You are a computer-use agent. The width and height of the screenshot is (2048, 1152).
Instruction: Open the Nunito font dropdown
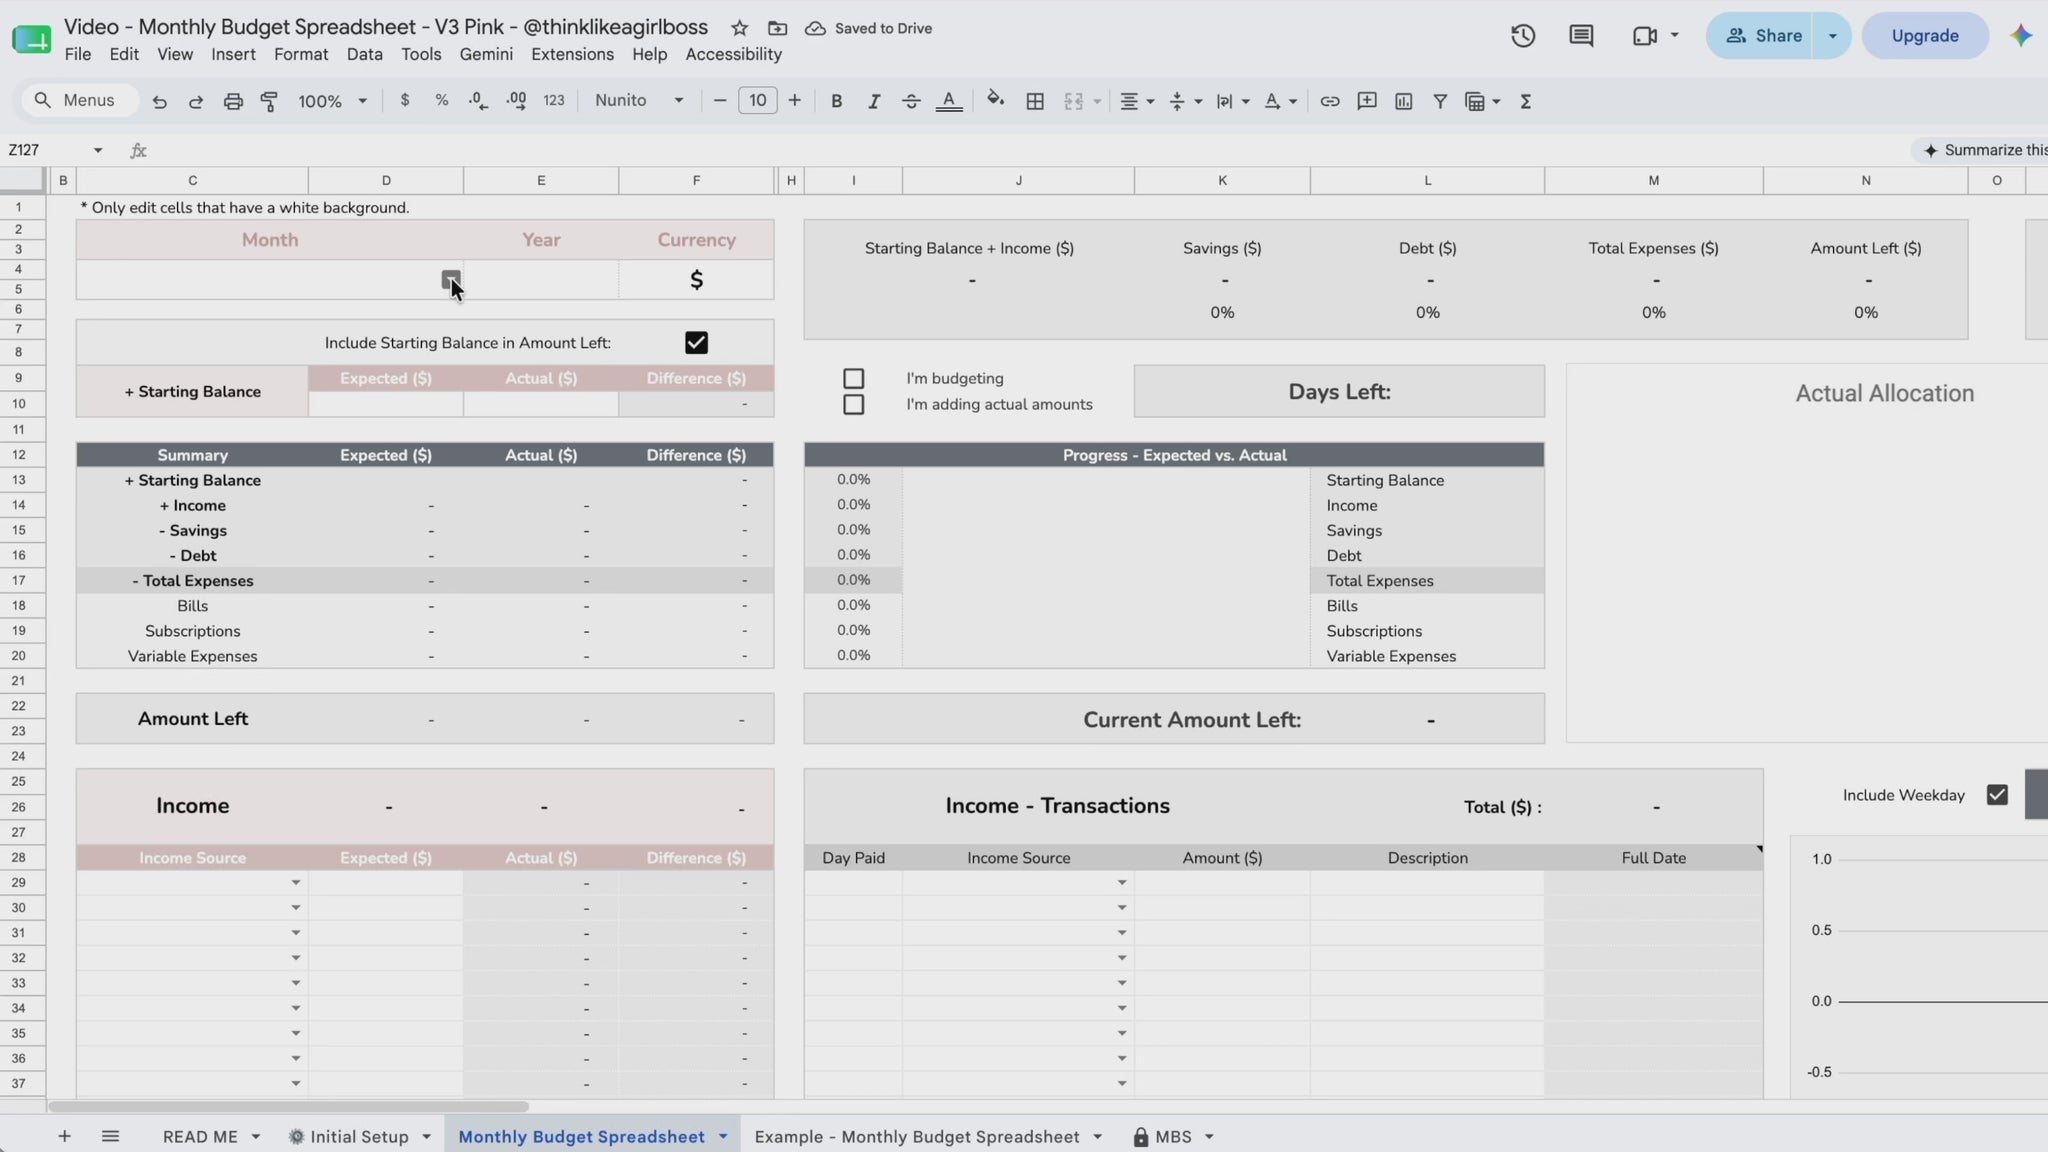point(639,100)
